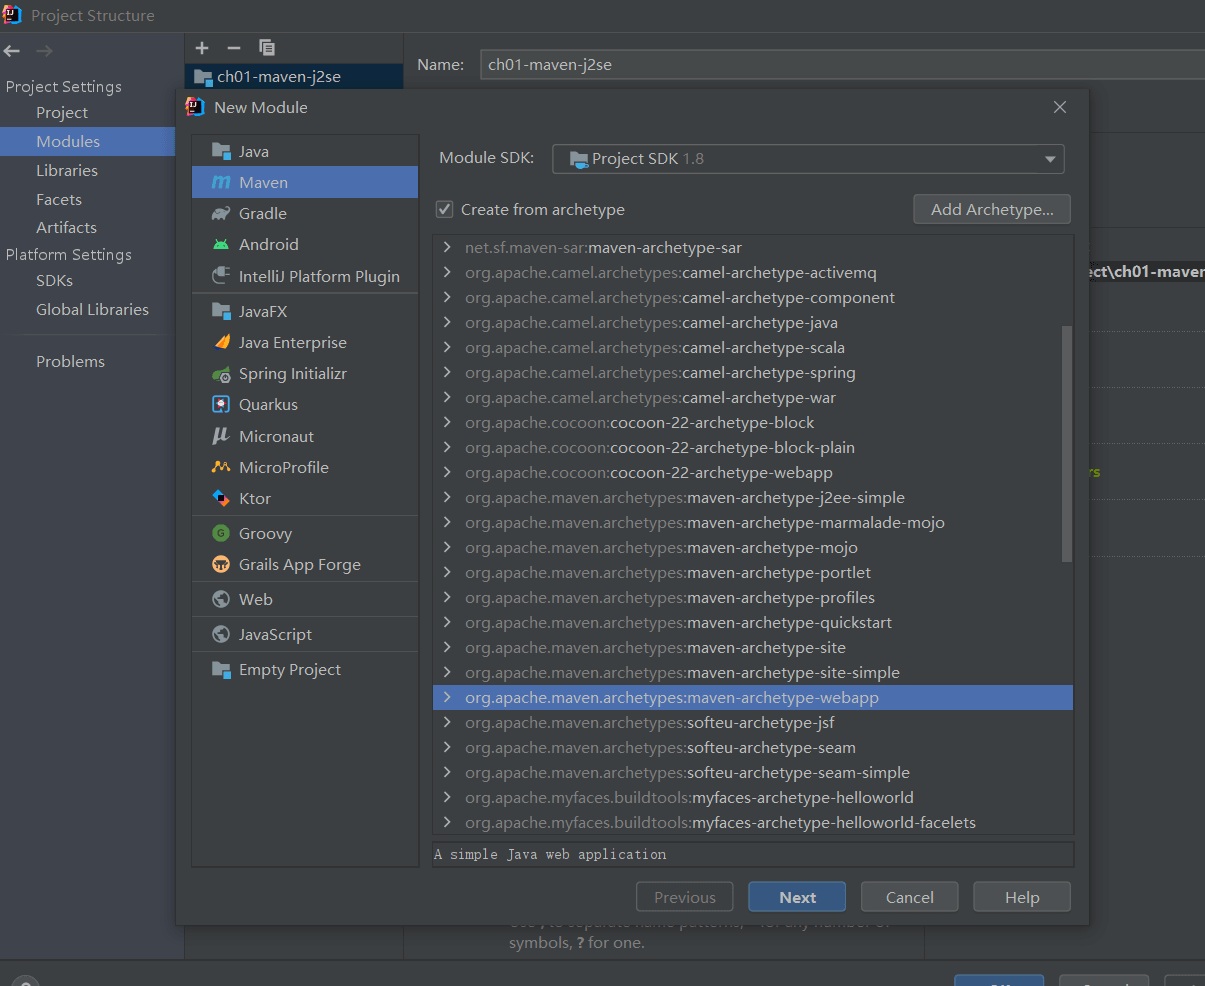
Task: Click the Ktor icon
Action: (x=221, y=498)
